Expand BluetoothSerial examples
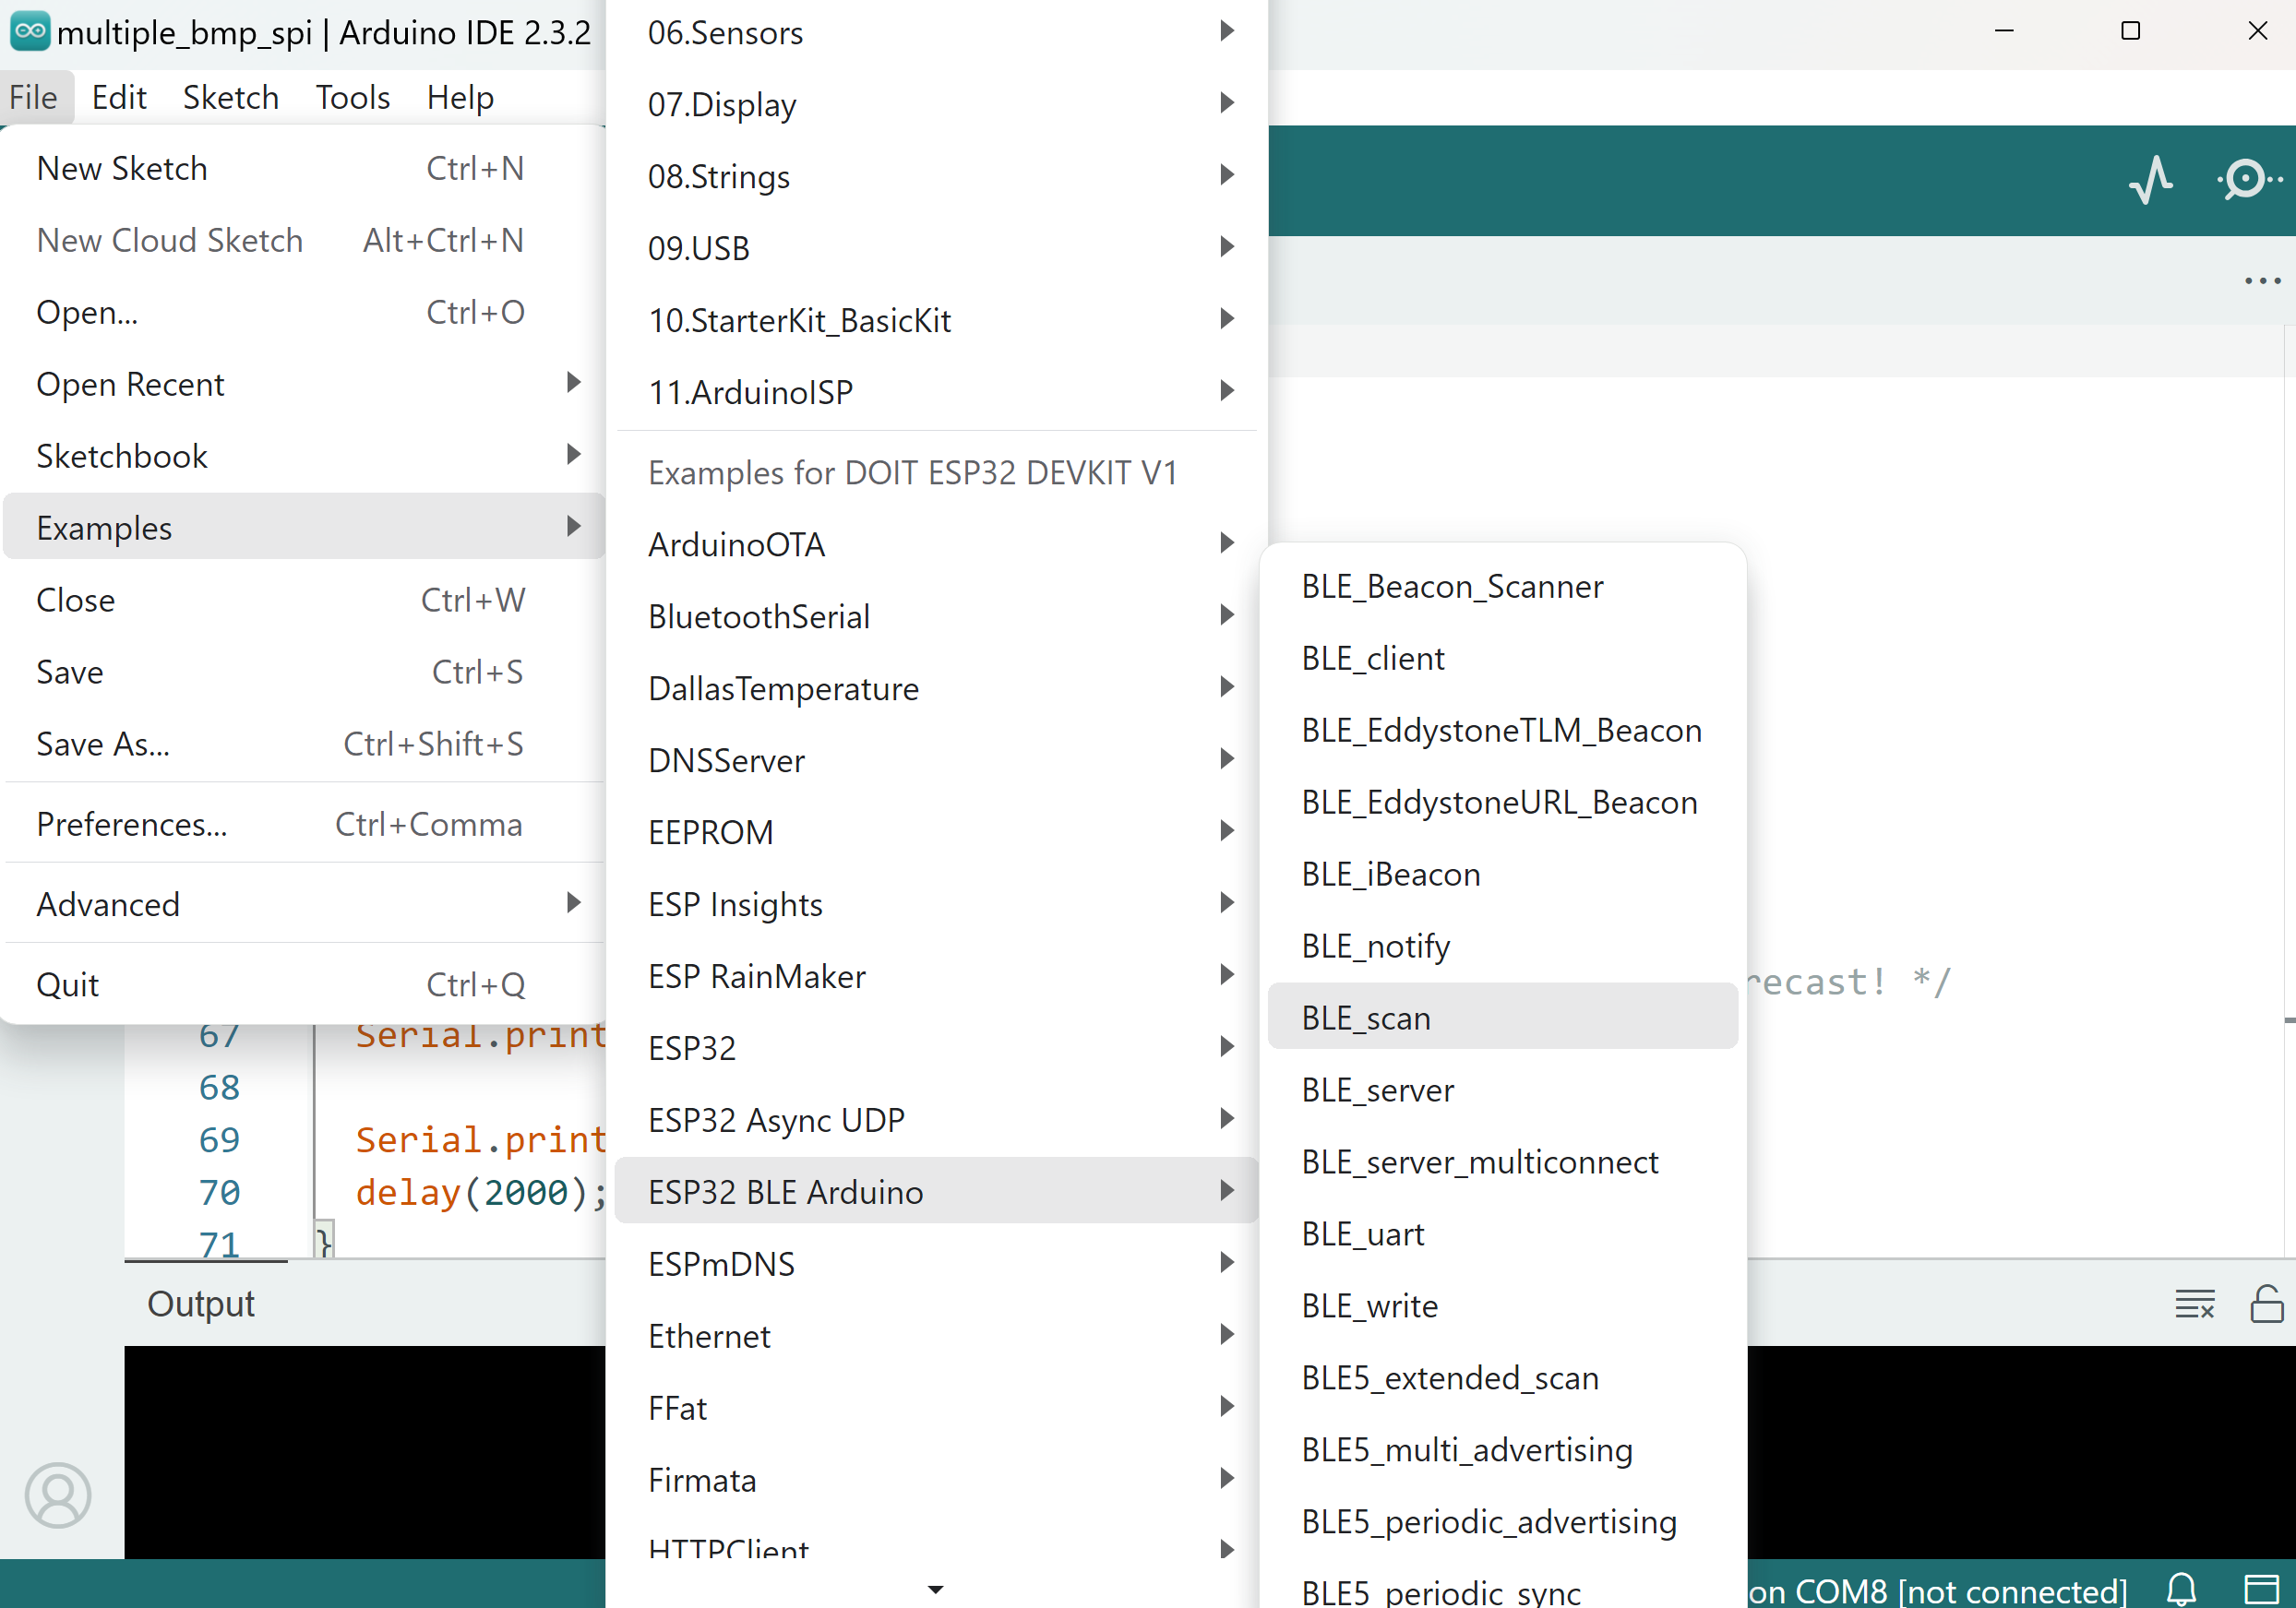Screen dimensions: 2296x1608 [x=936, y=616]
